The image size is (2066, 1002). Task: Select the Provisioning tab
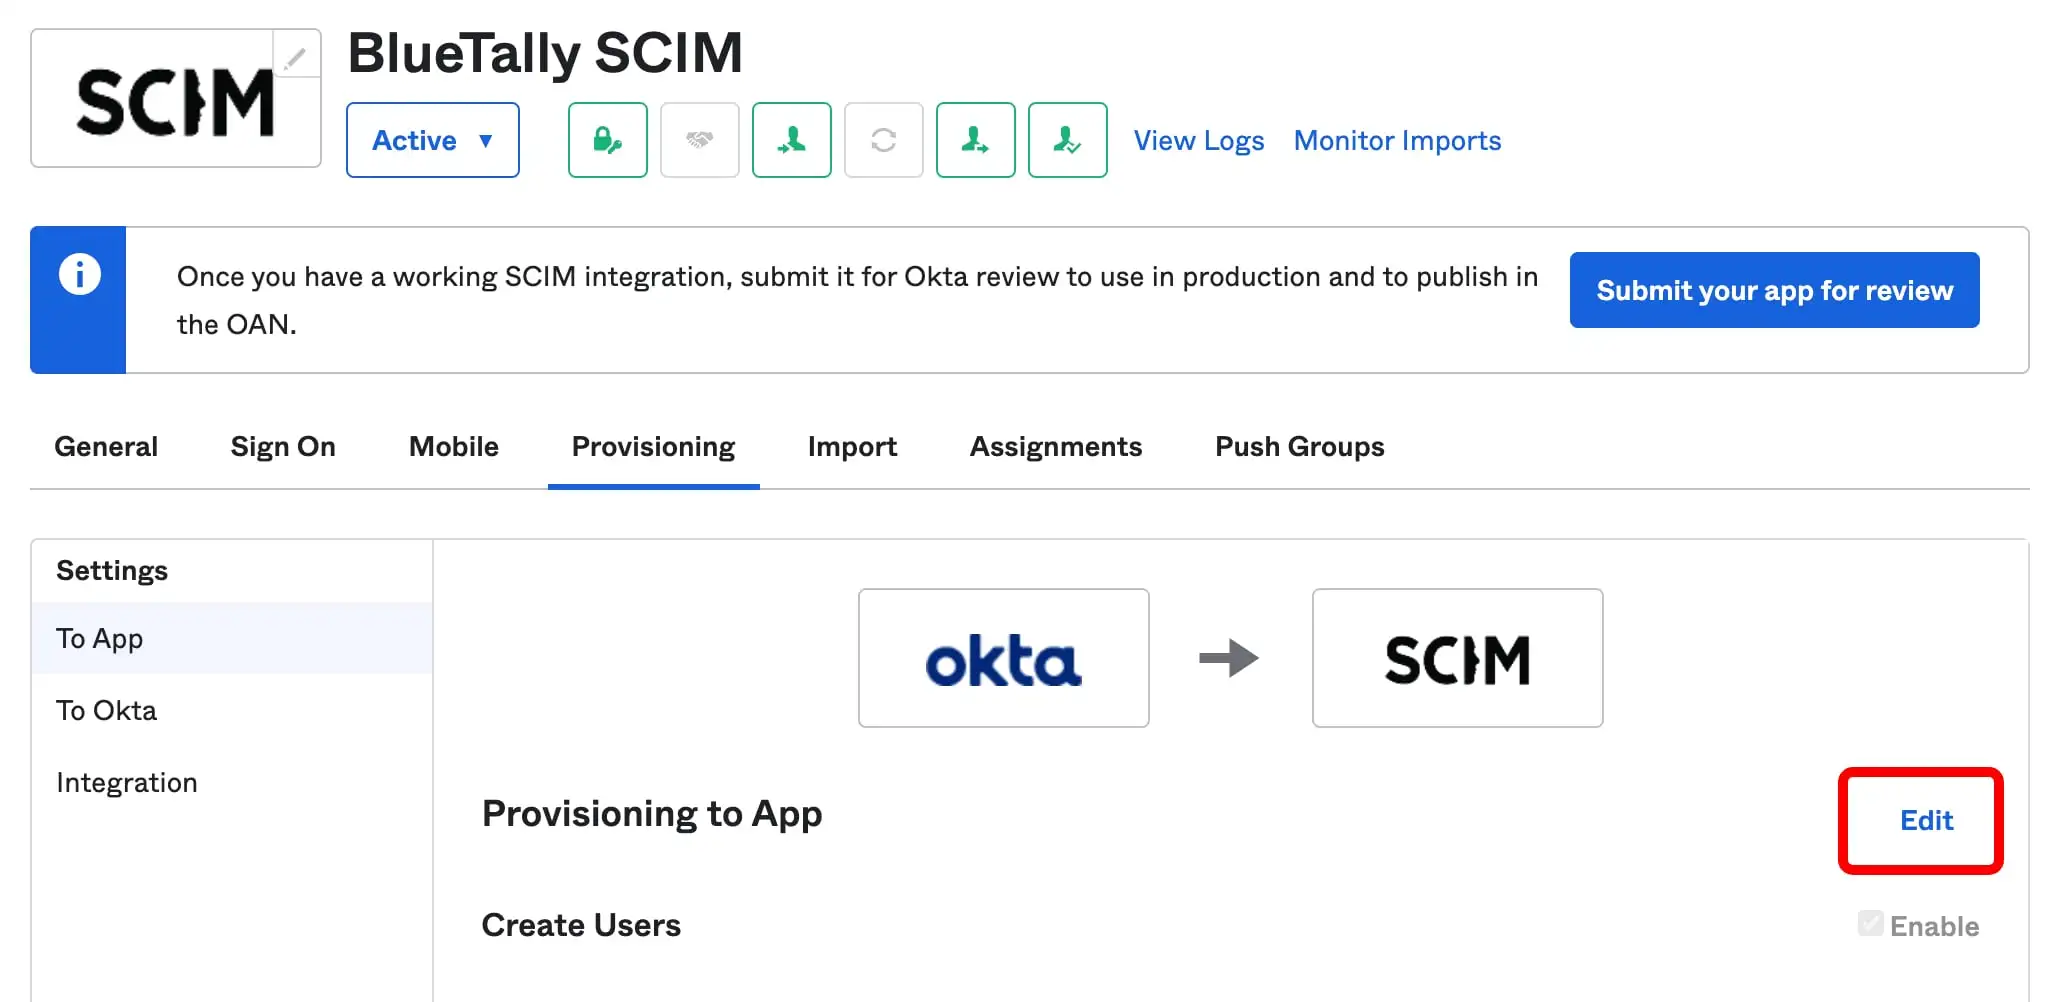pyautogui.click(x=654, y=447)
